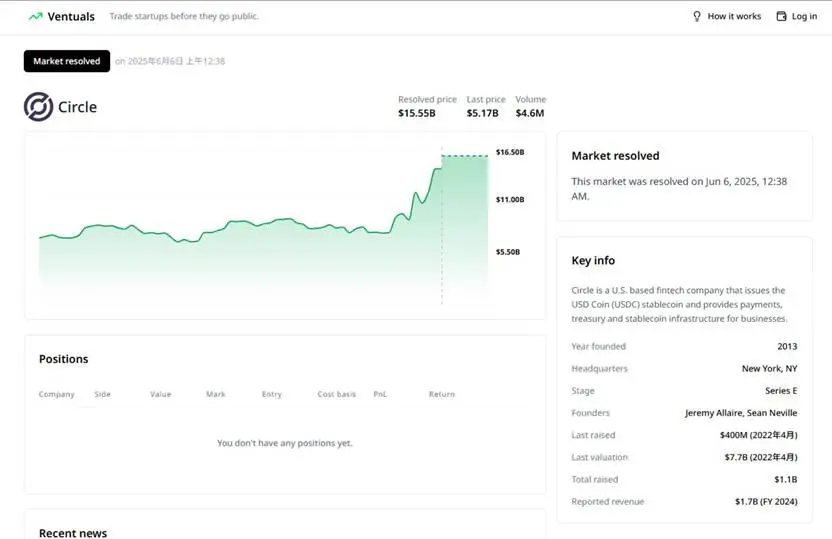The width and height of the screenshot is (832, 539).
Task: Sort positions by Value column header
Action: pos(161,394)
